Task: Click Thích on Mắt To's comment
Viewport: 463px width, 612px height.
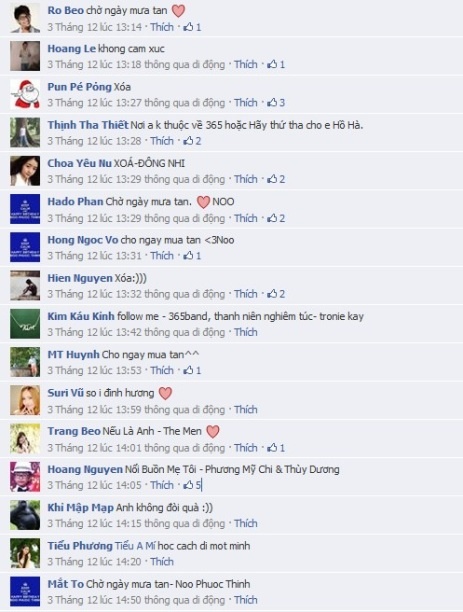Action: coord(246,600)
